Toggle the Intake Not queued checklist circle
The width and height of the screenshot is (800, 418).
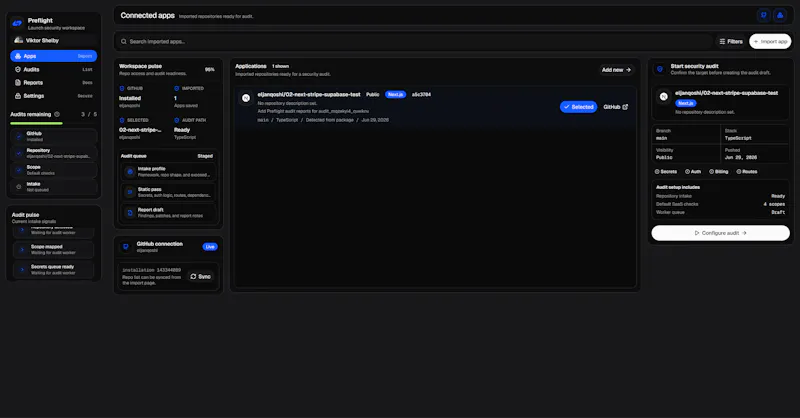(19, 187)
